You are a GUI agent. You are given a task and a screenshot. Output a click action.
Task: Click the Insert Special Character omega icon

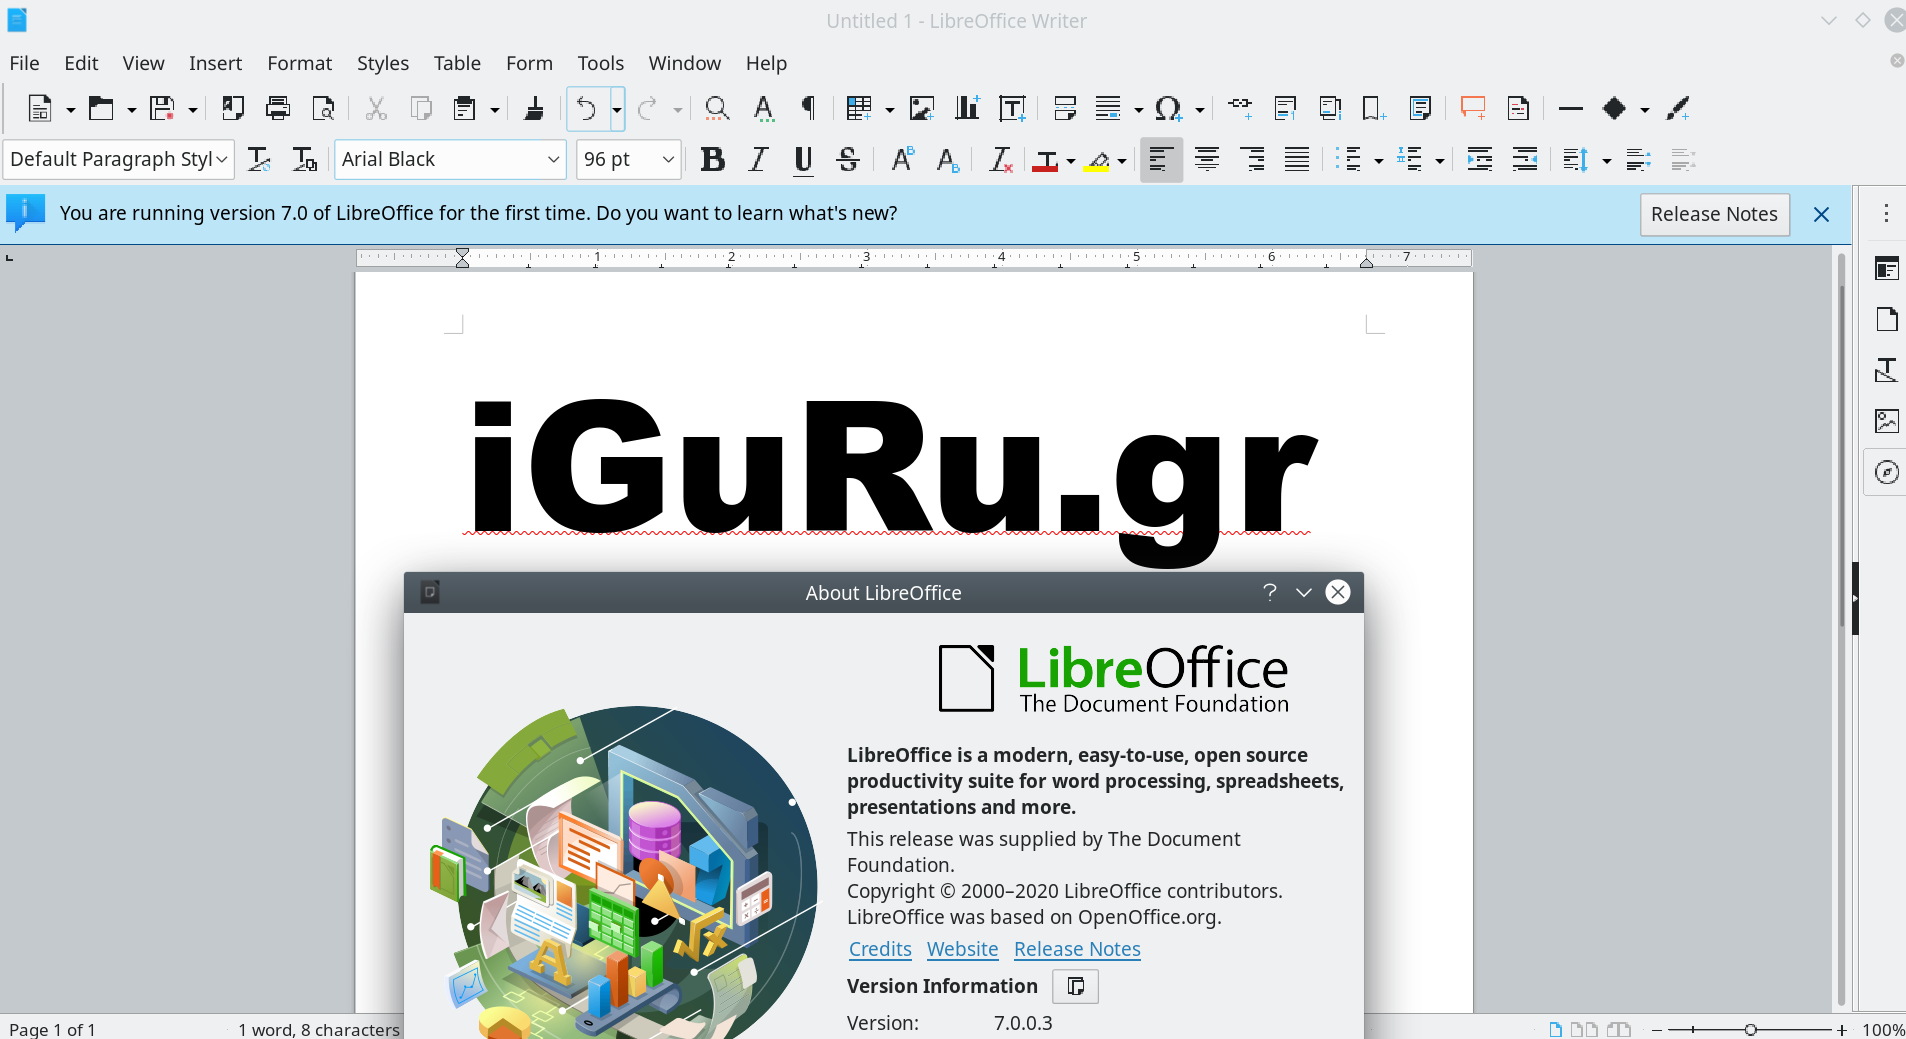1168,108
